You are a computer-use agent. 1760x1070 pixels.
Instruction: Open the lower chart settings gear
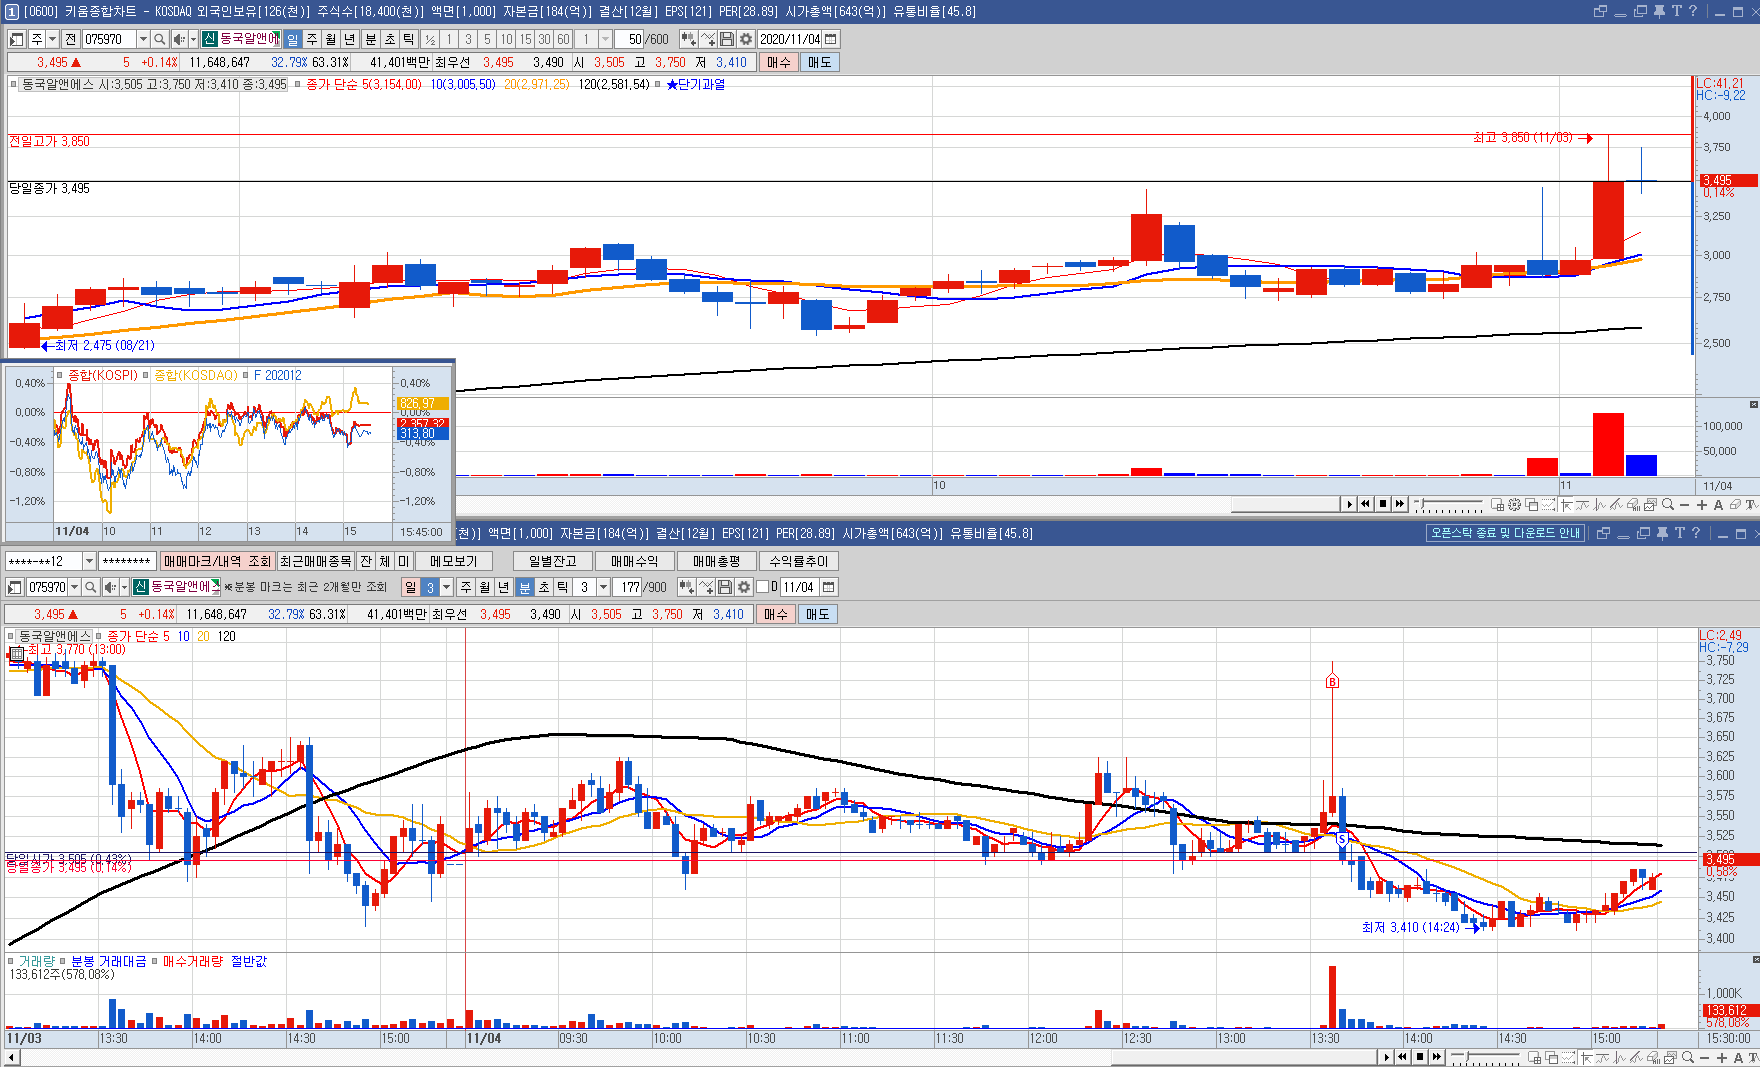pos(744,587)
